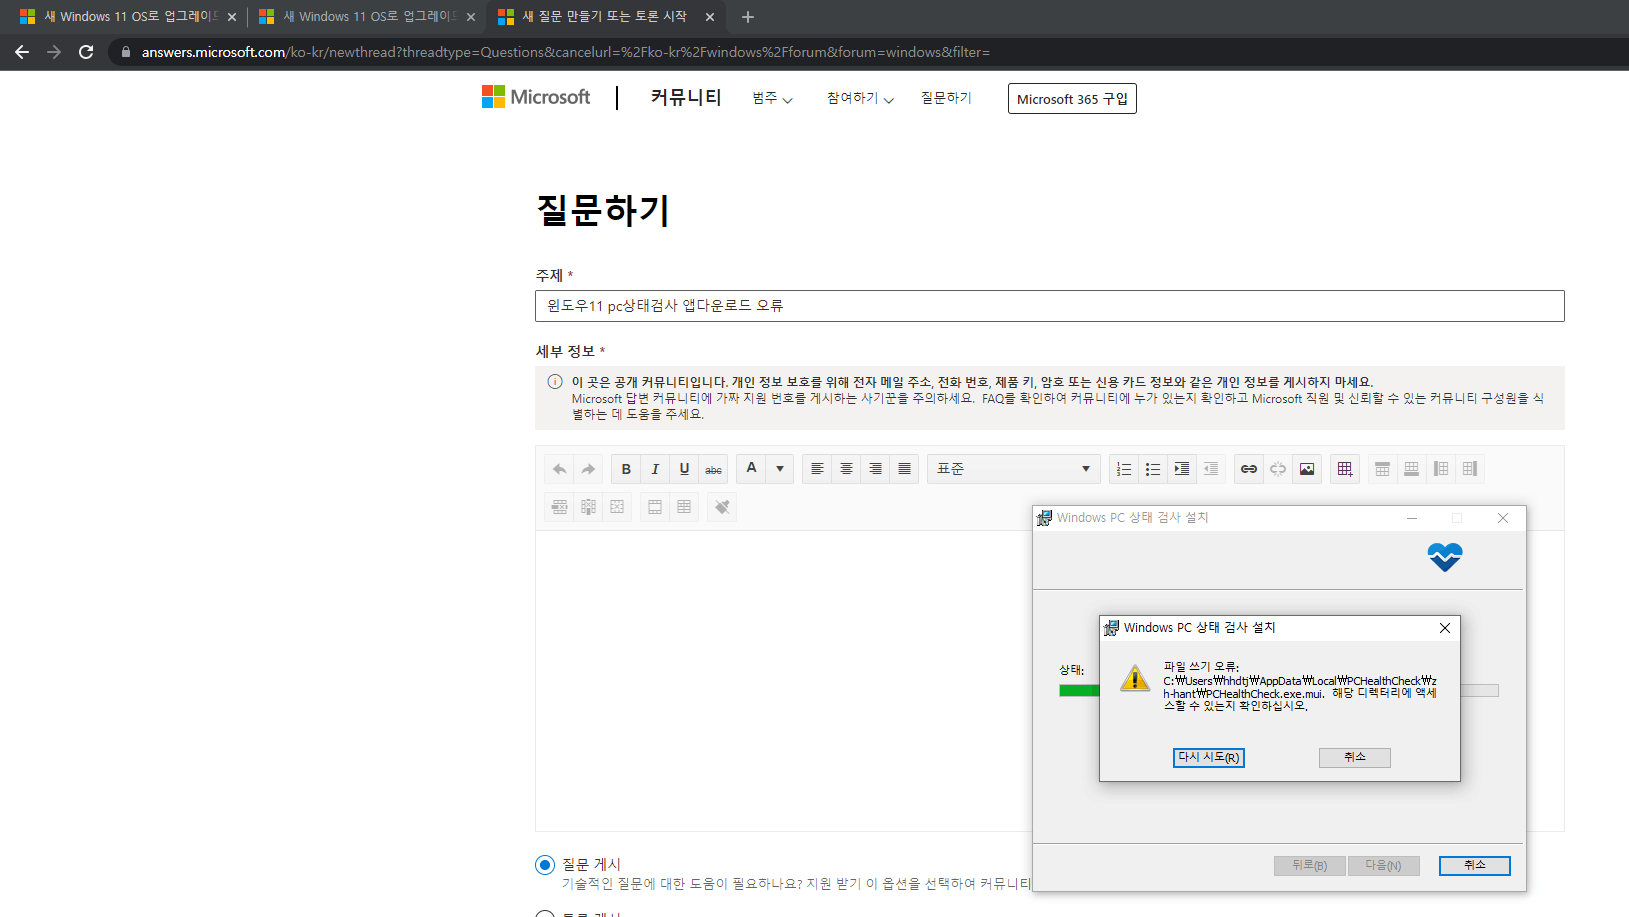The height and width of the screenshot is (917, 1629).
Task: Click the green installer progress bar
Action: click(x=1079, y=690)
